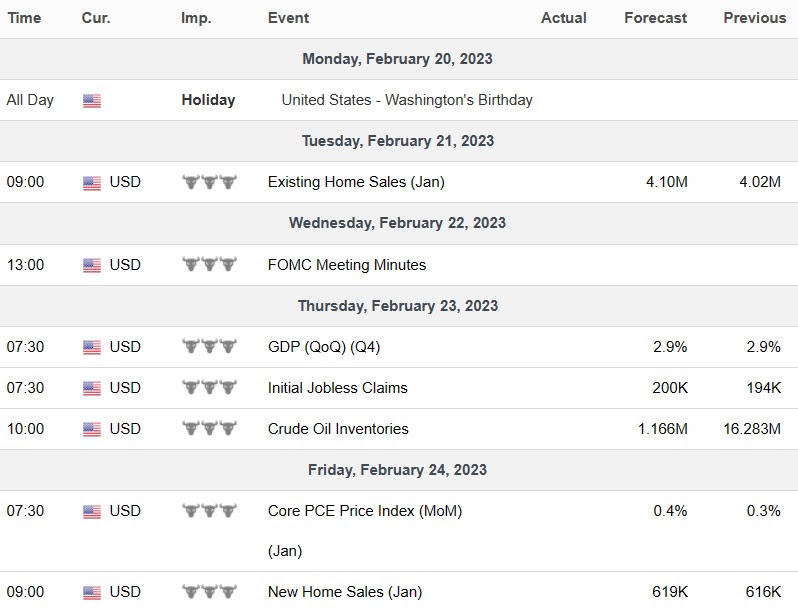Open the Crude Oil Inventories event
Screen dimensions: 798x612
[x=338, y=429]
